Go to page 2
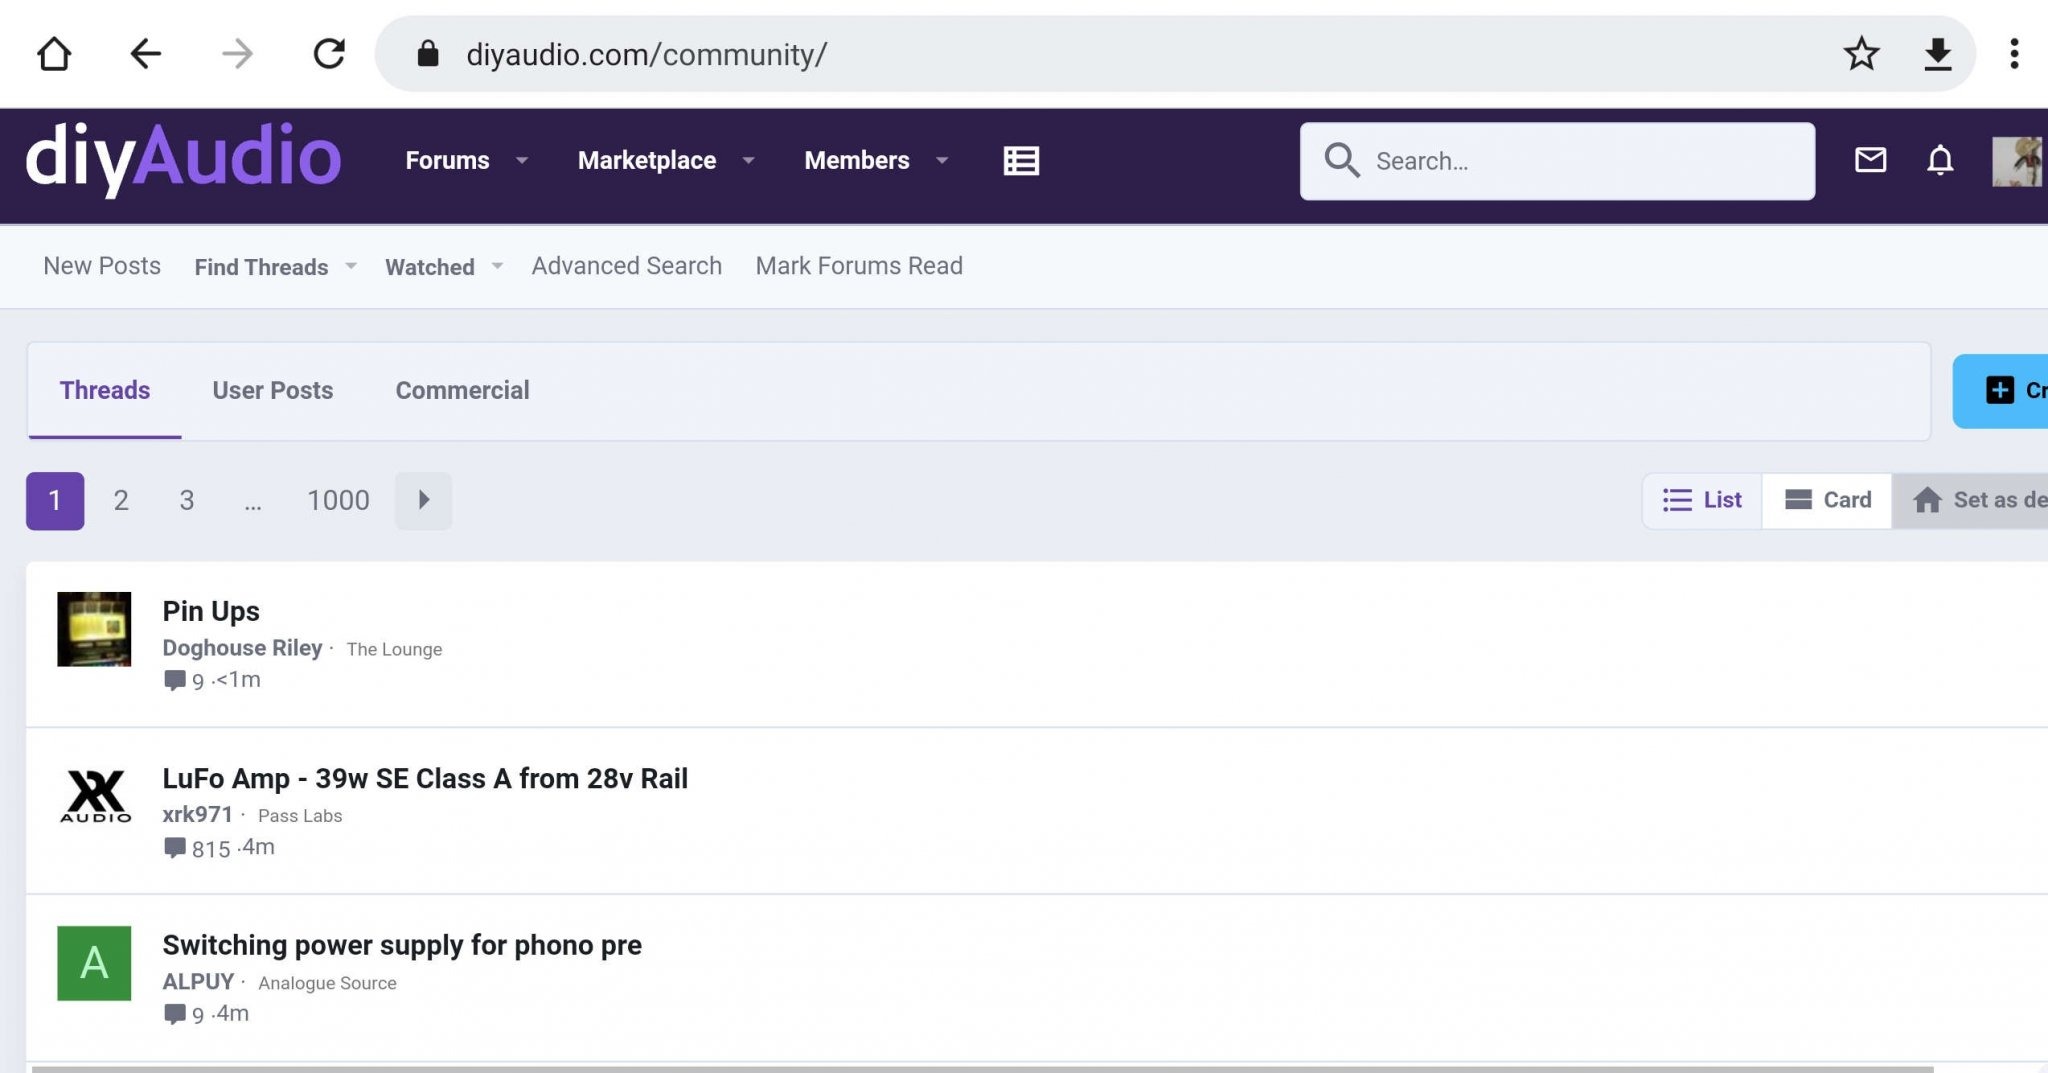The width and height of the screenshot is (2048, 1073). pos(121,500)
